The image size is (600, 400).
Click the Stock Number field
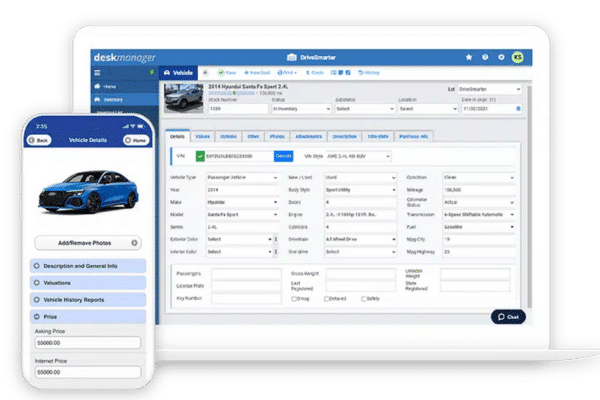point(238,109)
